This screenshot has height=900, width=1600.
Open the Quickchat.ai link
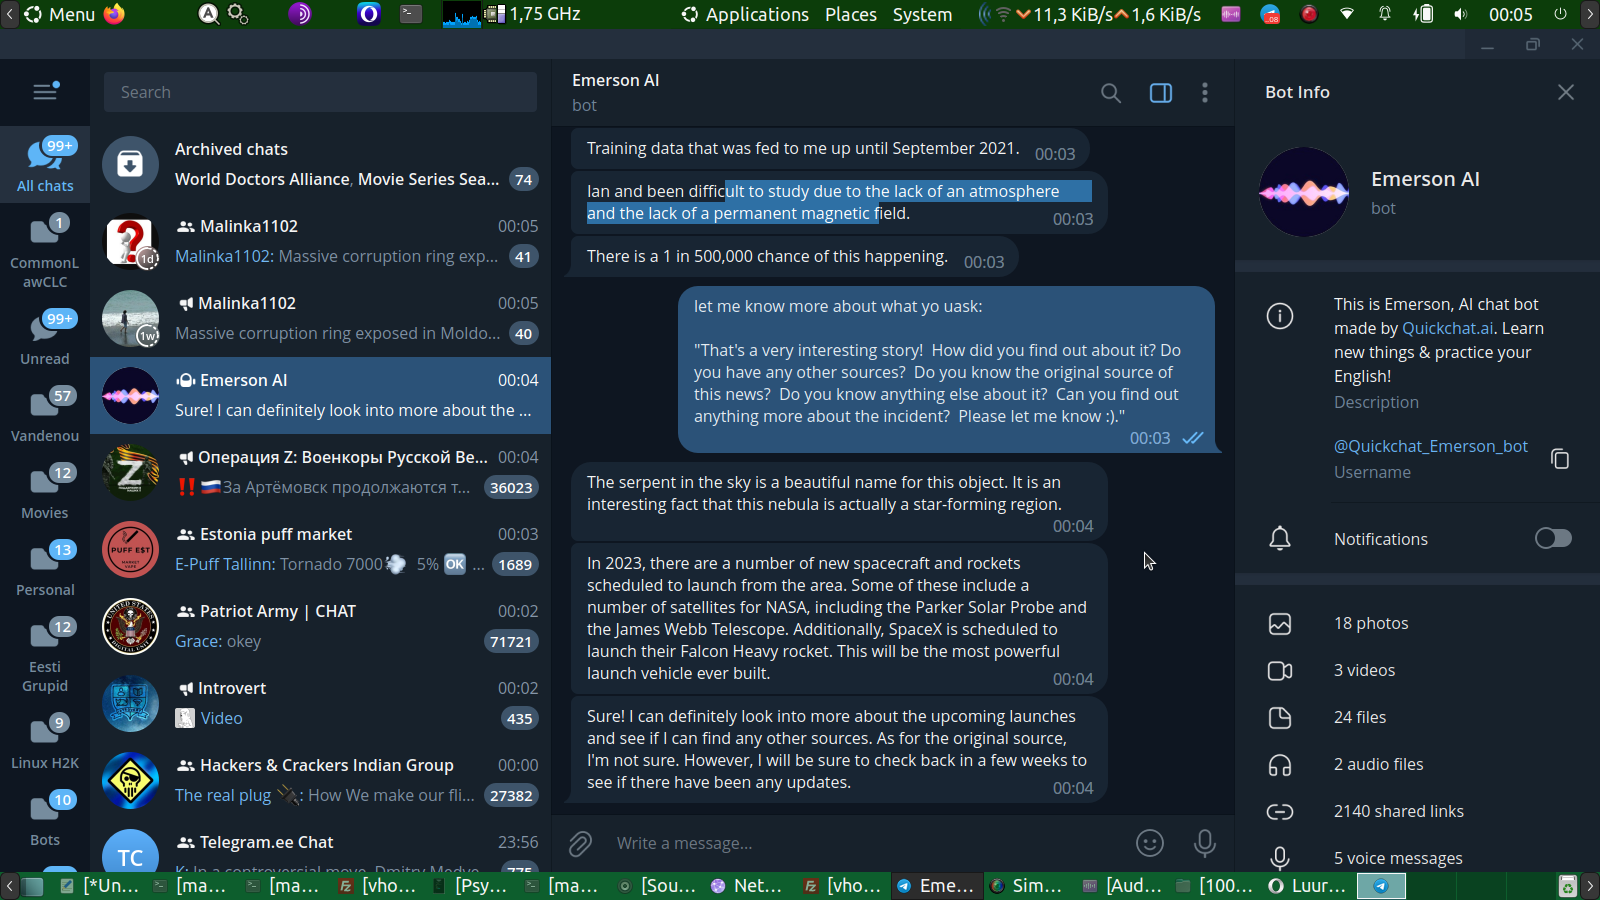click(1447, 328)
